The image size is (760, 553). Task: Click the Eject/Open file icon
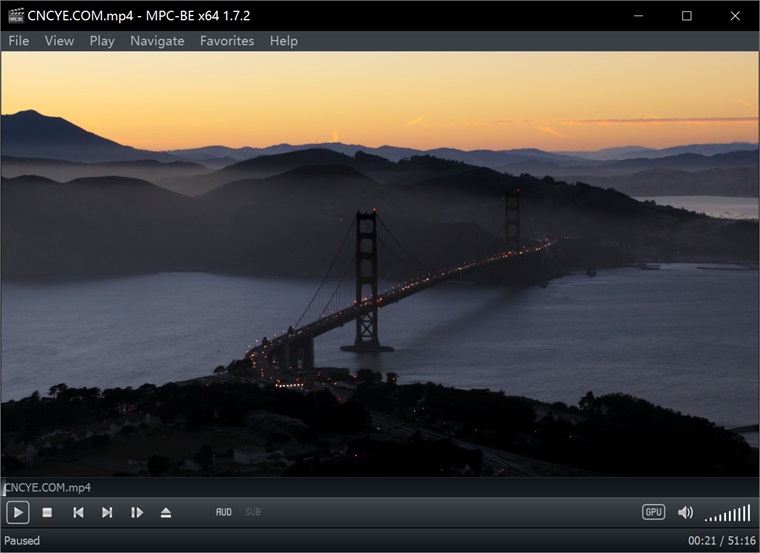coord(166,513)
